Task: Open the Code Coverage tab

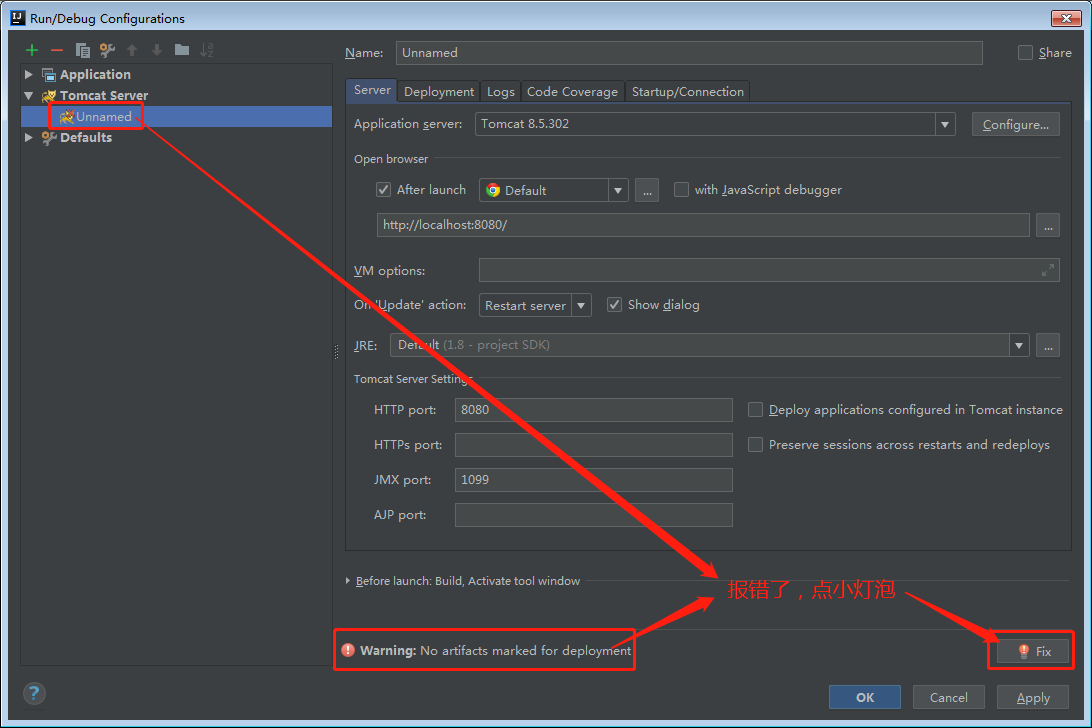Action: click(x=572, y=91)
